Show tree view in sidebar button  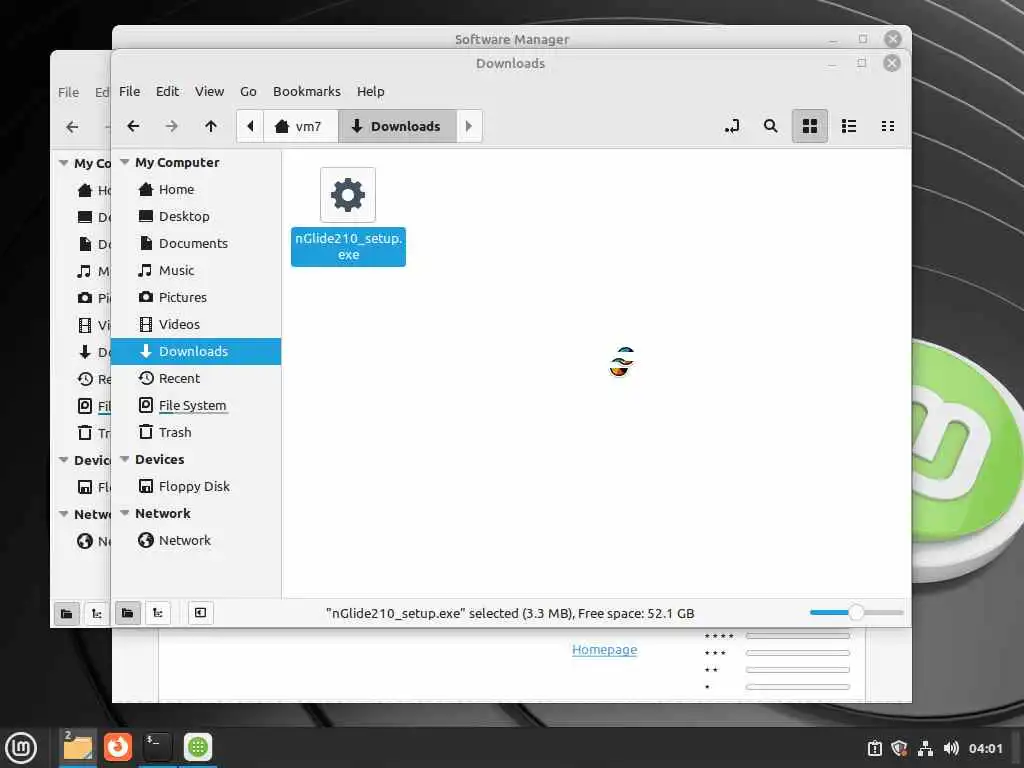pyautogui.click(x=157, y=613)
